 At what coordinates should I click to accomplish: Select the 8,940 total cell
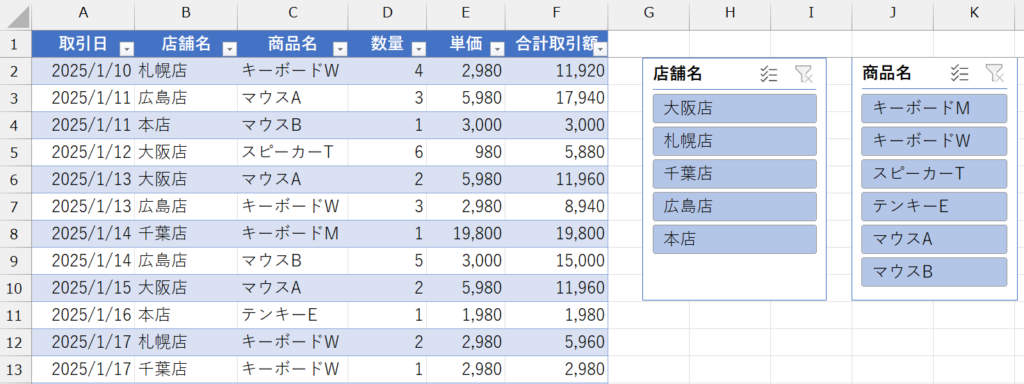point(556,206)
